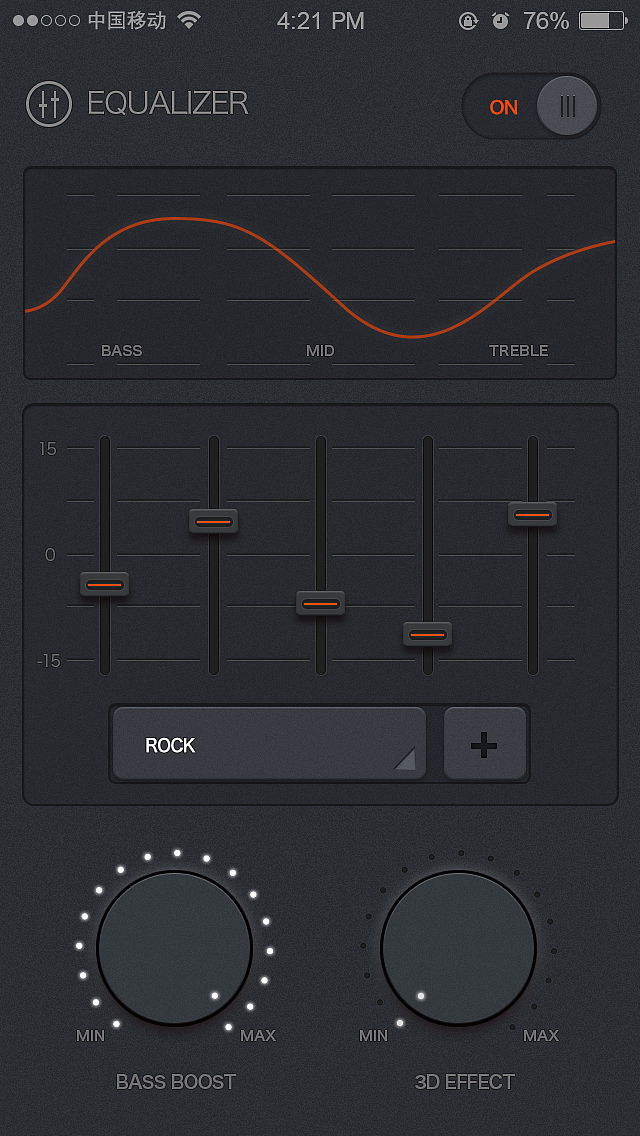Click the Bass Boost knob
The width and height of the screenshot is (640, 1136).
[x=175, y=948]
